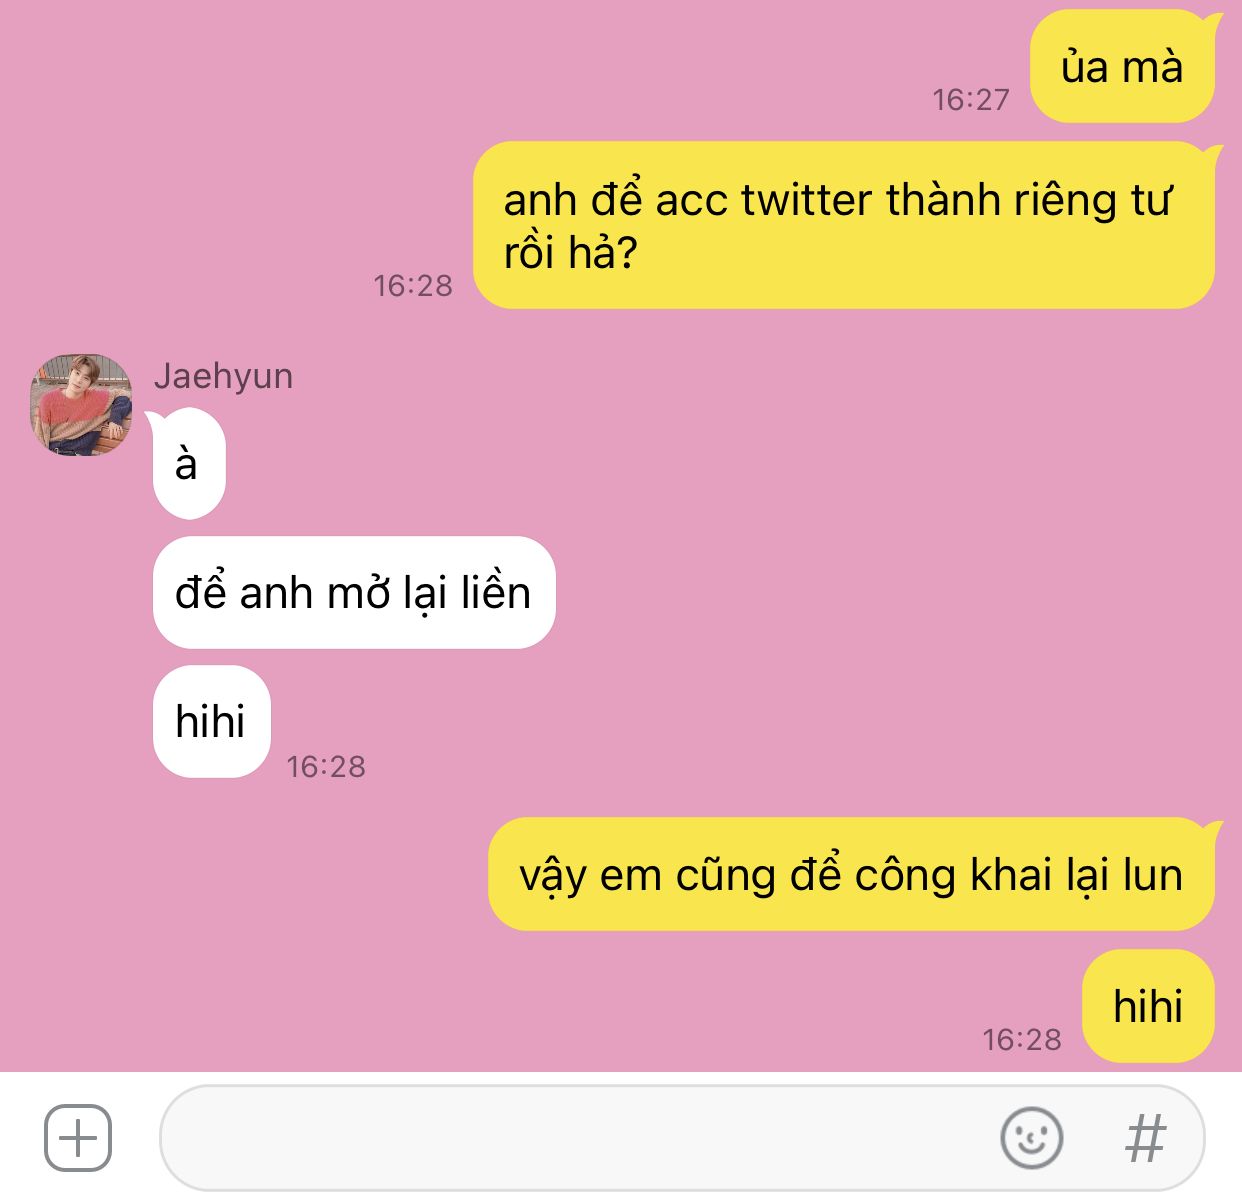Select the 'ủa mà' message bubble
Image resolution: width=1242 pixels, height=1204 pixels.
coord(1122,67)
